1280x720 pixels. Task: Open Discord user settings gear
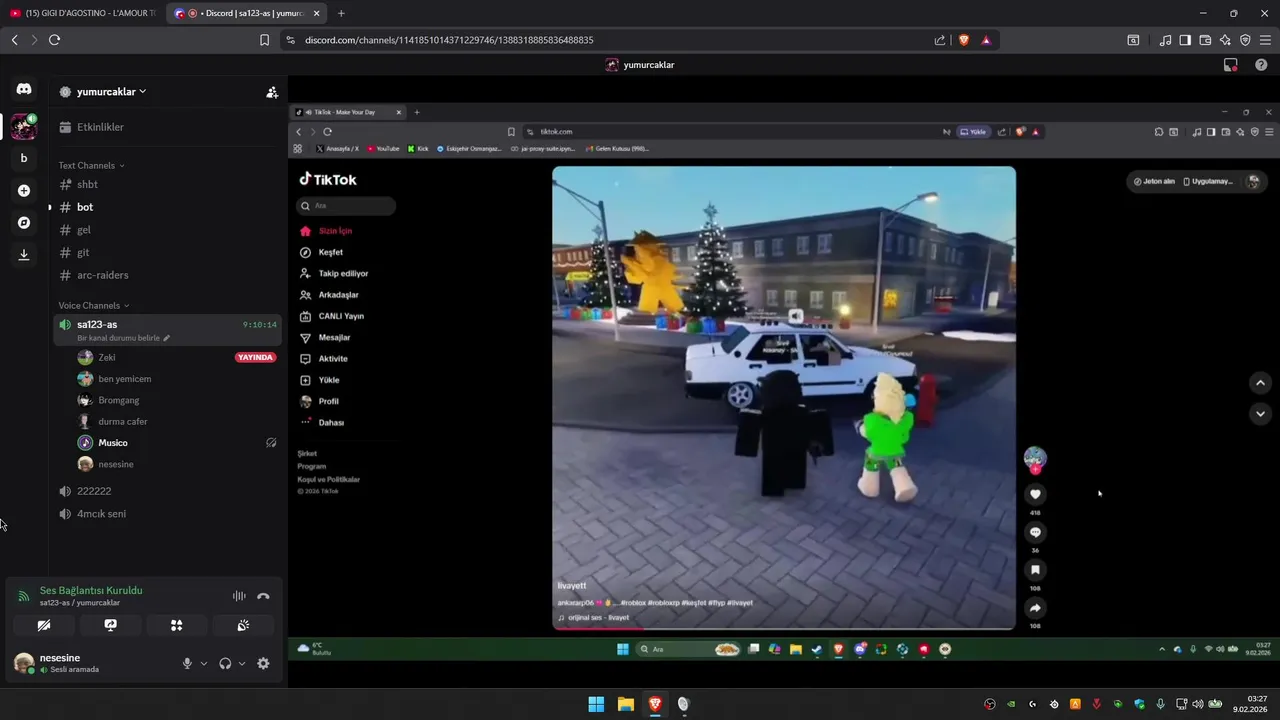(263, 663)
